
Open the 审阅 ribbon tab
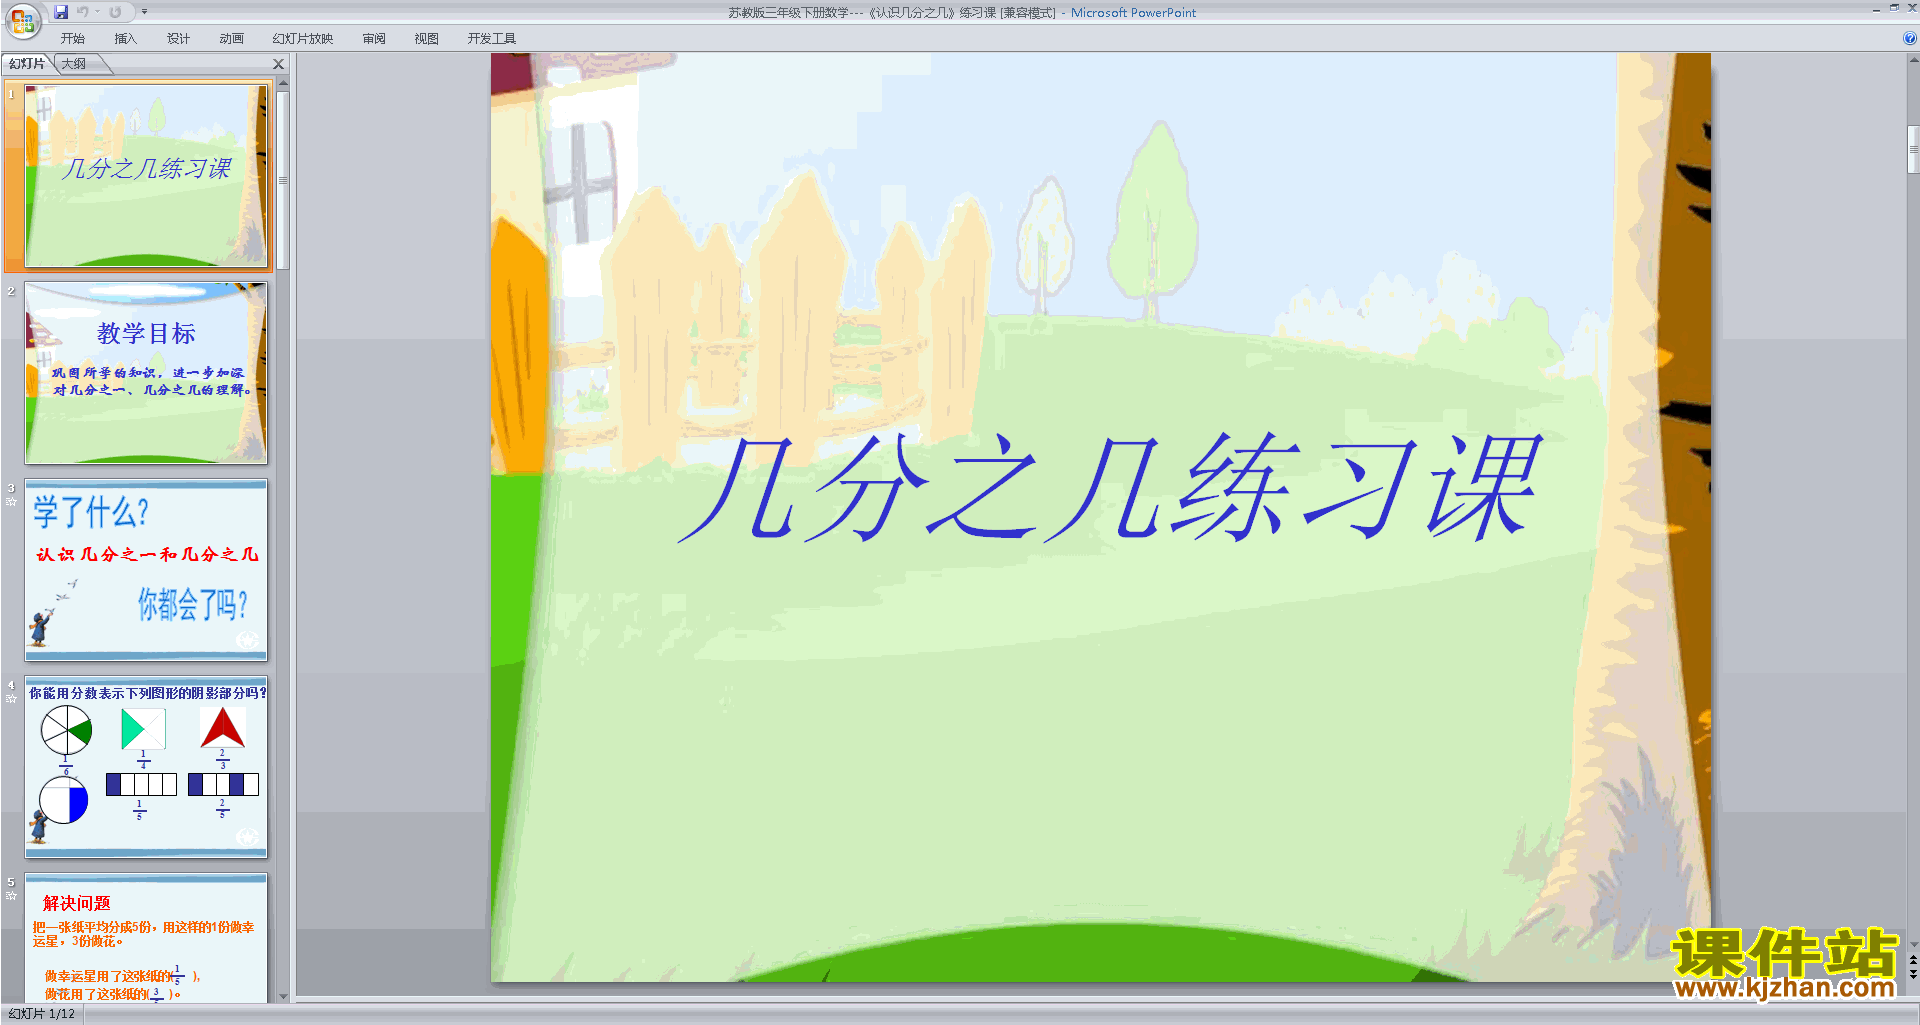pos(374,39)
